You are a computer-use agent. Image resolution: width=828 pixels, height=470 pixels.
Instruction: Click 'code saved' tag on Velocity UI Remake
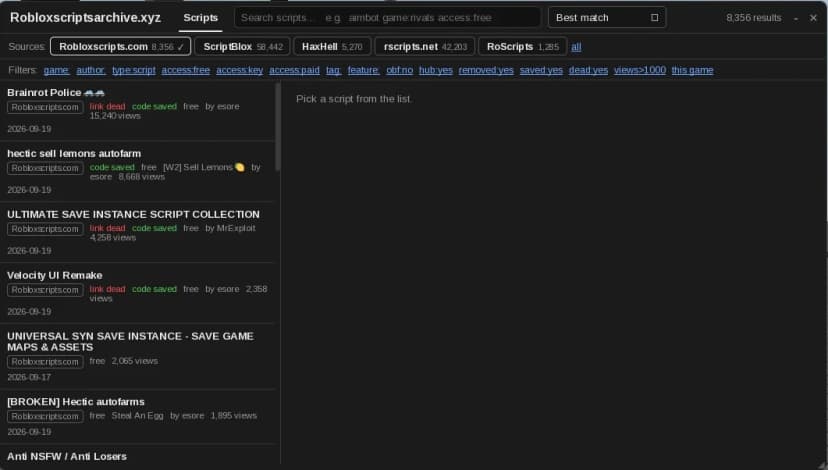coord(154,289)
